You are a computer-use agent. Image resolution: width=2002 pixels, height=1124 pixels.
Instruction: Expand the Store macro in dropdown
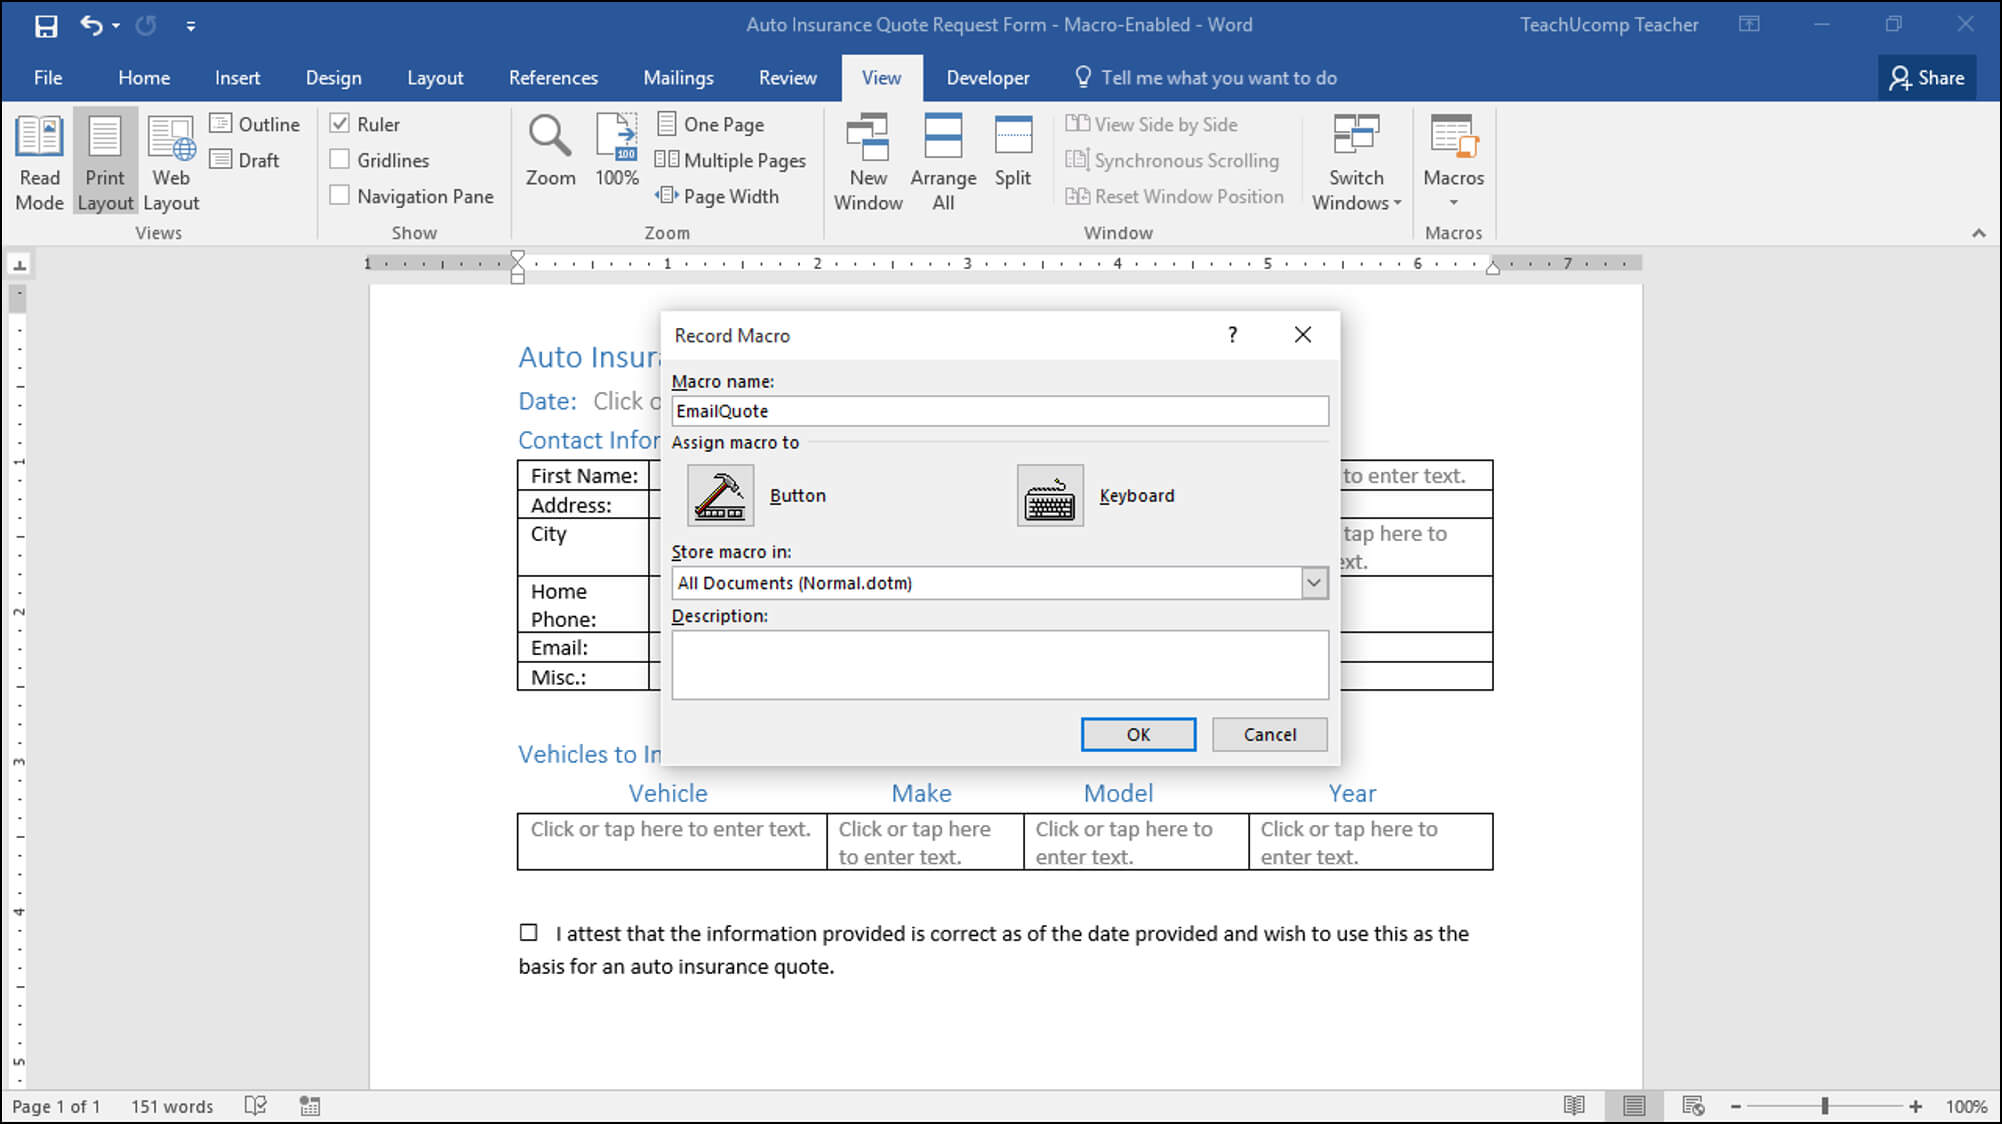tap(1314, 582)
